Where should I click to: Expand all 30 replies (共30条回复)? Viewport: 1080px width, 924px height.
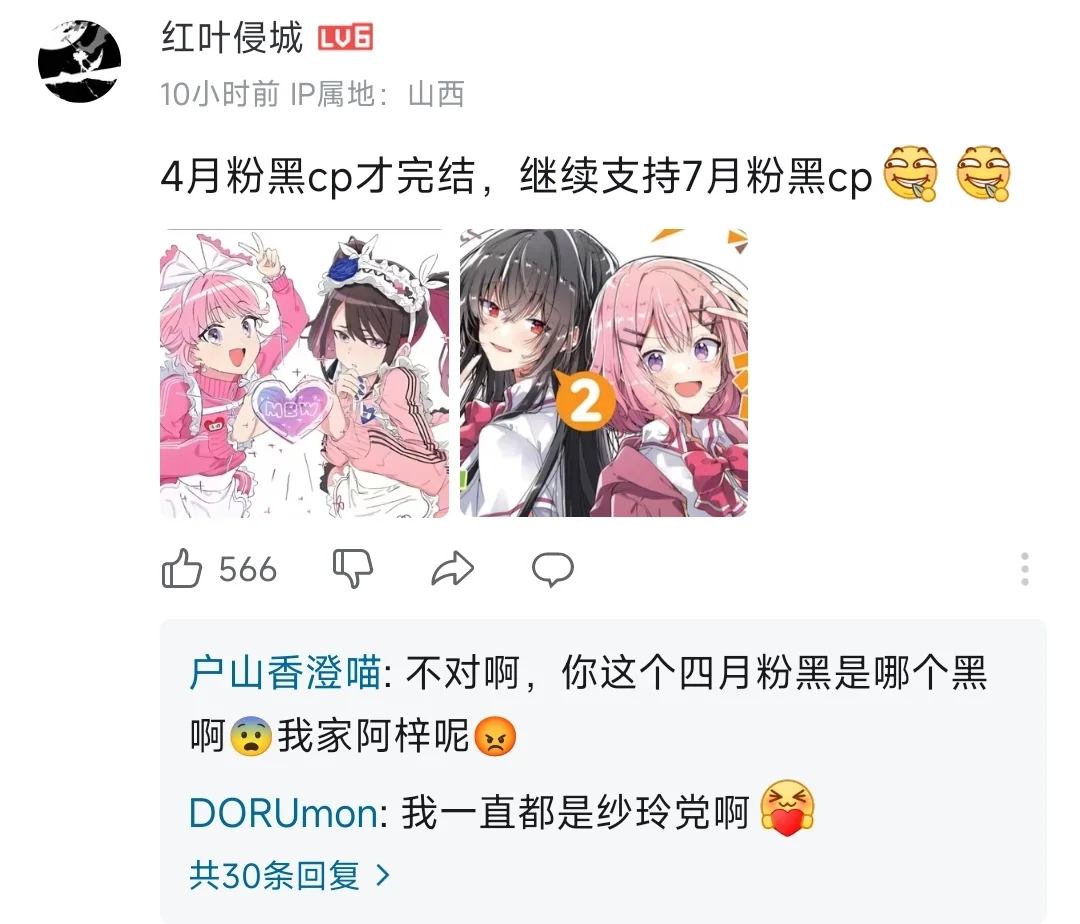tap(289, 875)
